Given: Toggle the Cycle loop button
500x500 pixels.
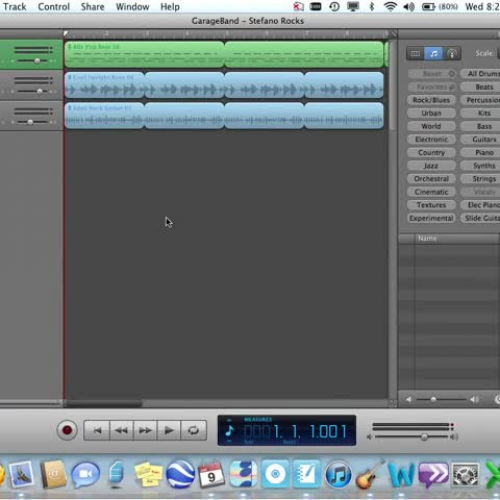Looking at the screenshot, I should point(193,430).
